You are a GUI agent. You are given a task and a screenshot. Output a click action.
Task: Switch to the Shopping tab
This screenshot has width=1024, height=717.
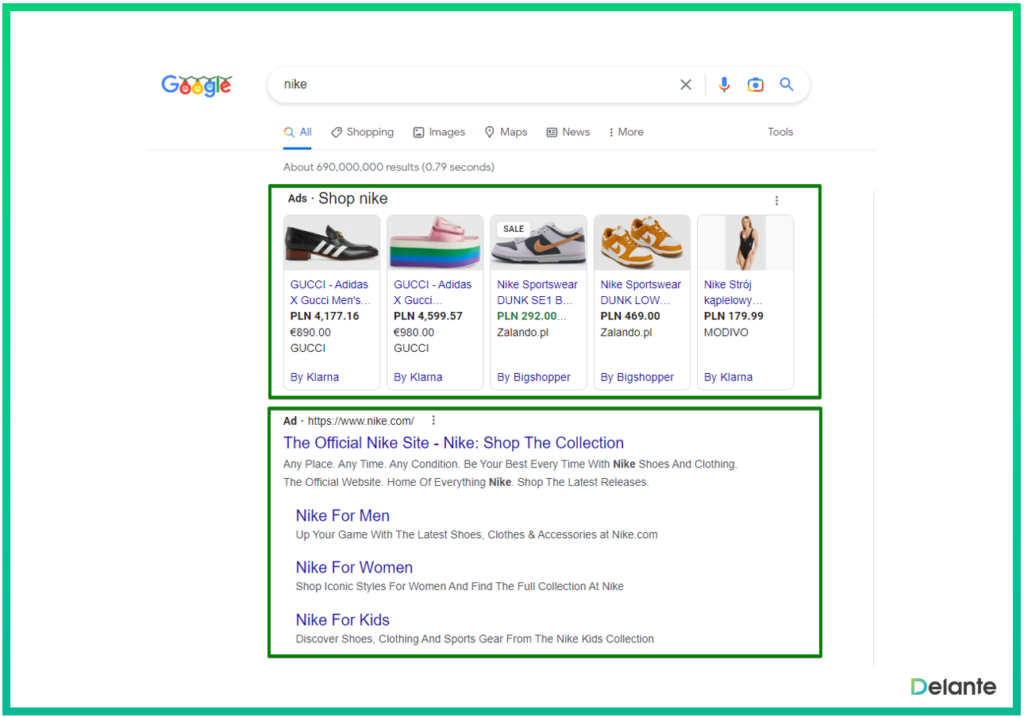362,132
